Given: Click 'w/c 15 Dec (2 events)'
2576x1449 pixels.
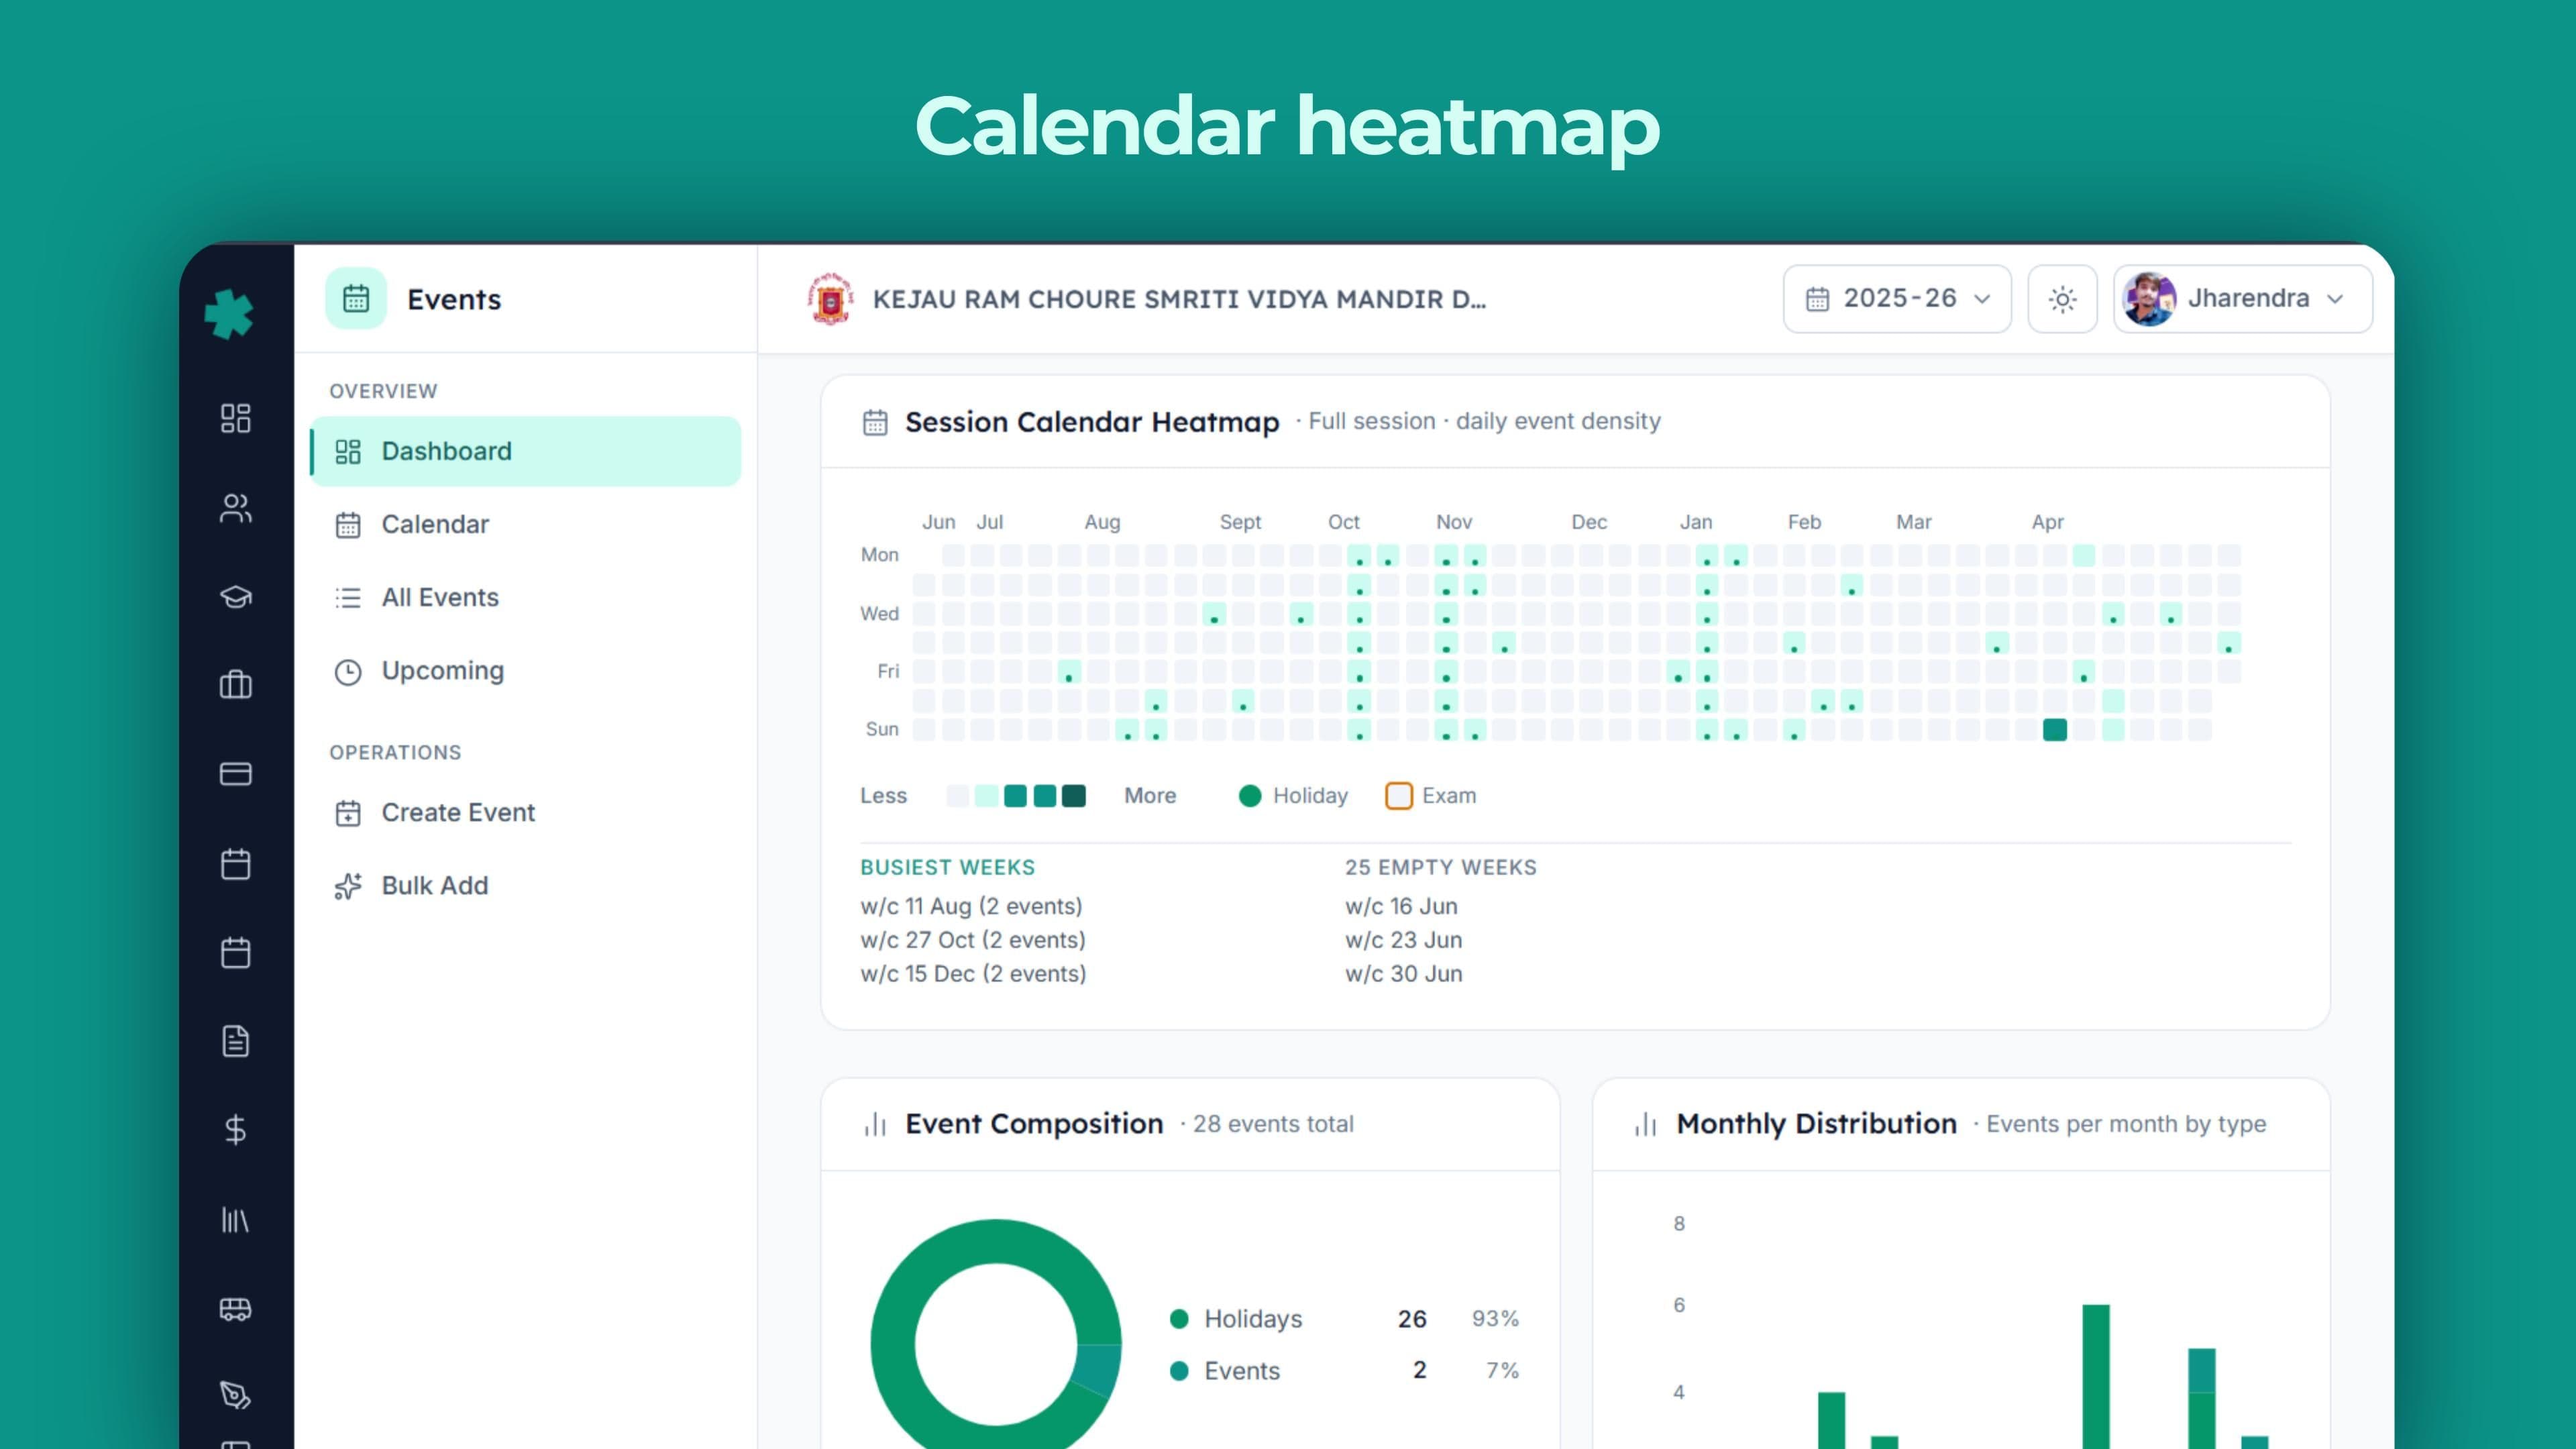Looking at the screenshot, I should (x=973, y=974).
